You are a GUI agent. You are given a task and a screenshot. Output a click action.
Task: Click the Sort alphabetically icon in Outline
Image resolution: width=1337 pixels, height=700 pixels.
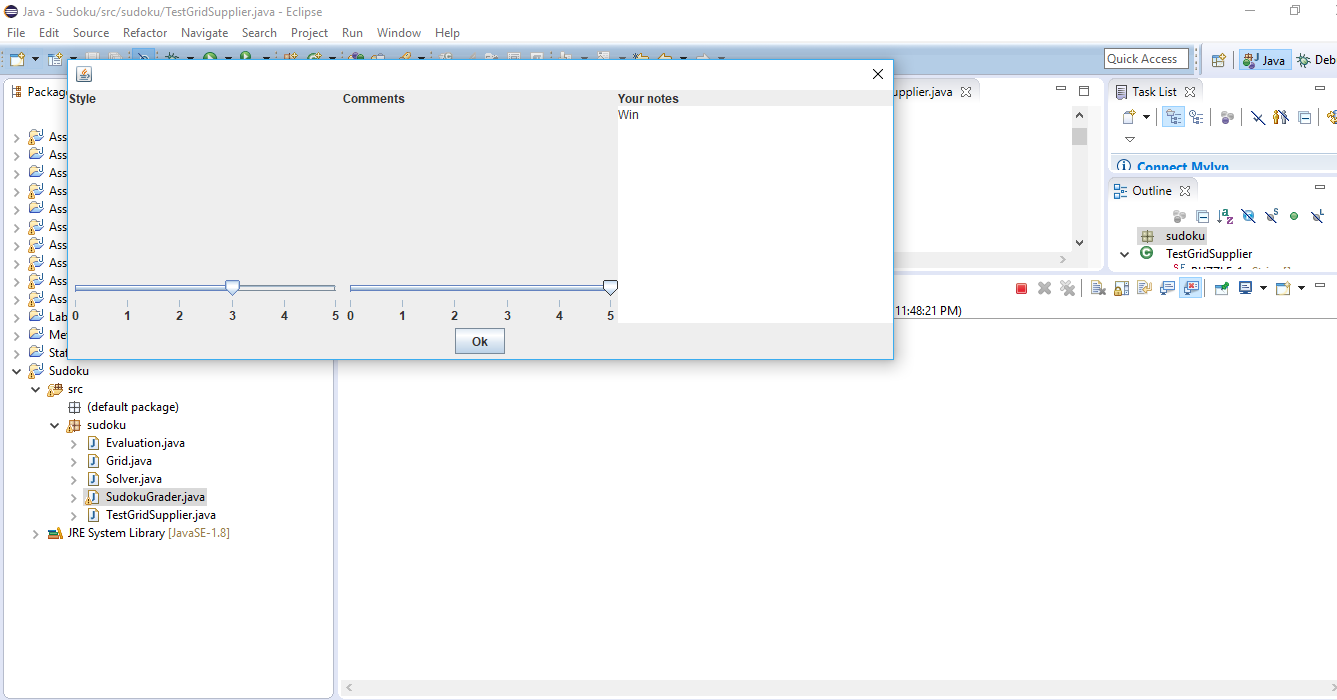1225,216
